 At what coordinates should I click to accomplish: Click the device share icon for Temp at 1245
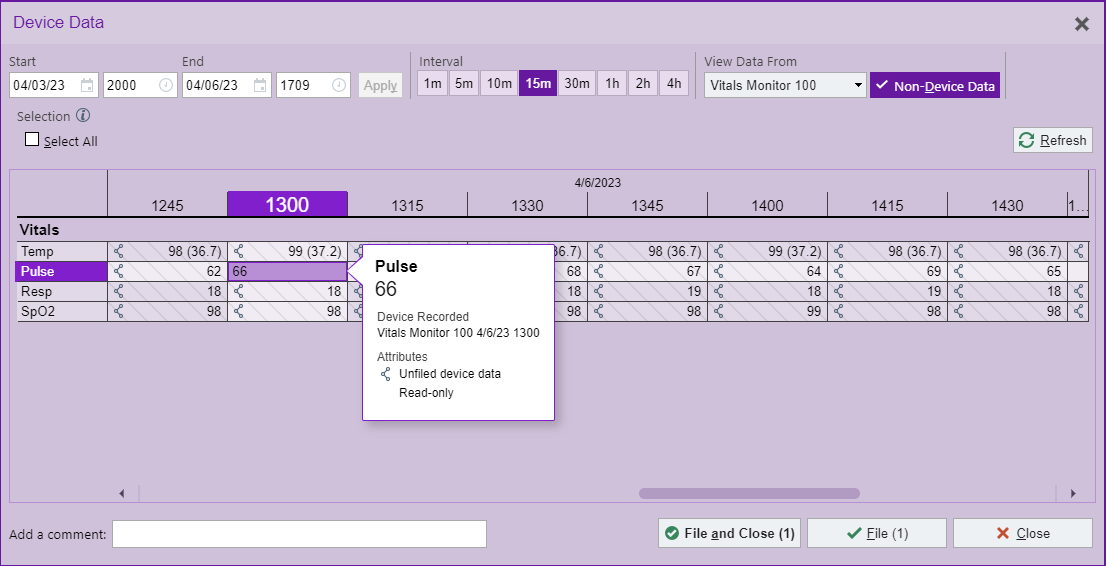tap(120, 252)
